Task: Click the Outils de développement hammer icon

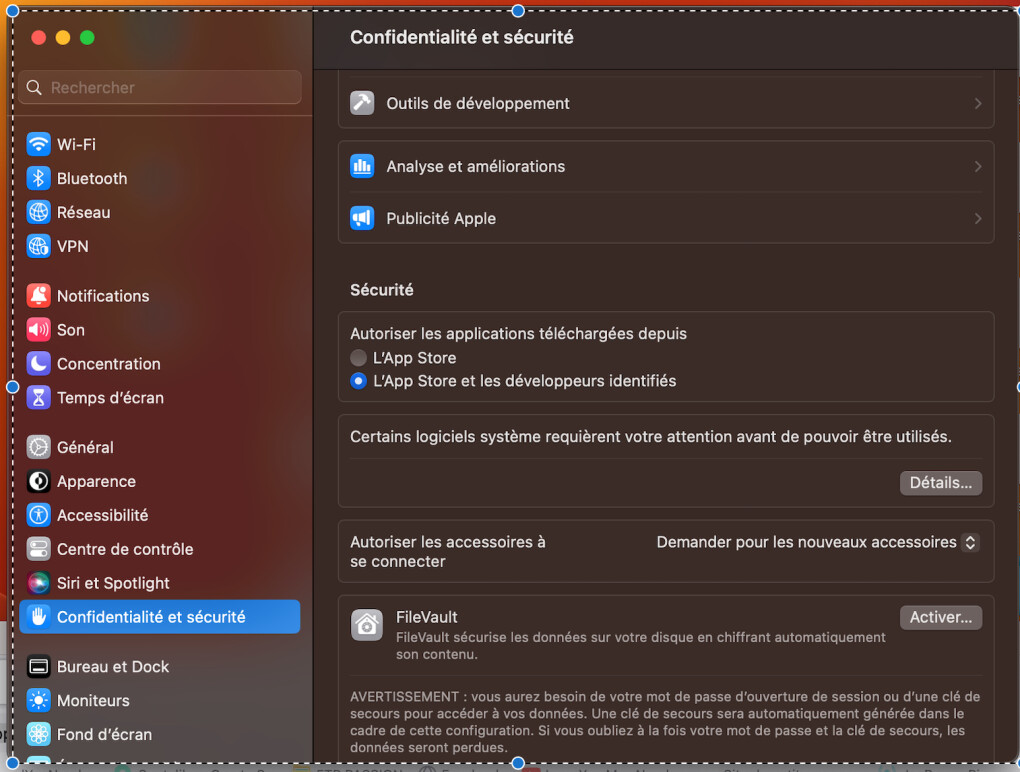Action: point(362,103)
